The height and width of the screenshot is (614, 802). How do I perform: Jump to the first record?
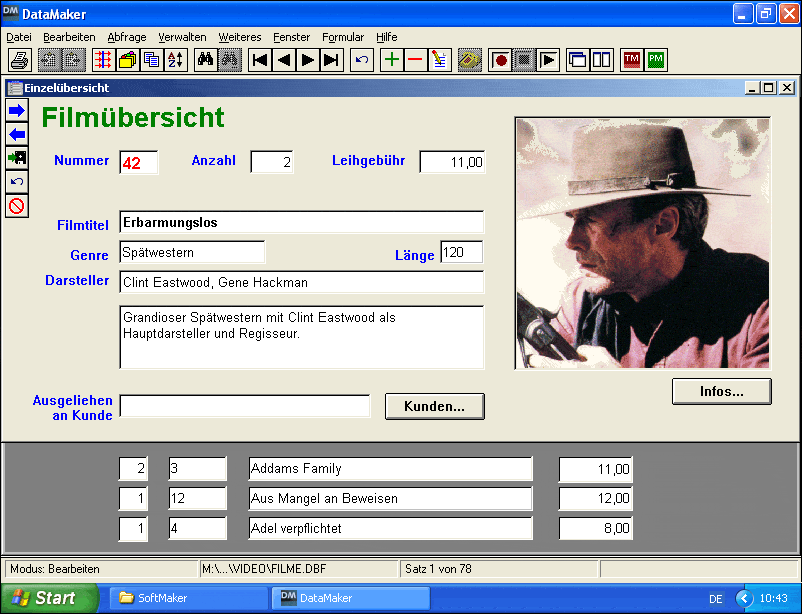point(260,60)
